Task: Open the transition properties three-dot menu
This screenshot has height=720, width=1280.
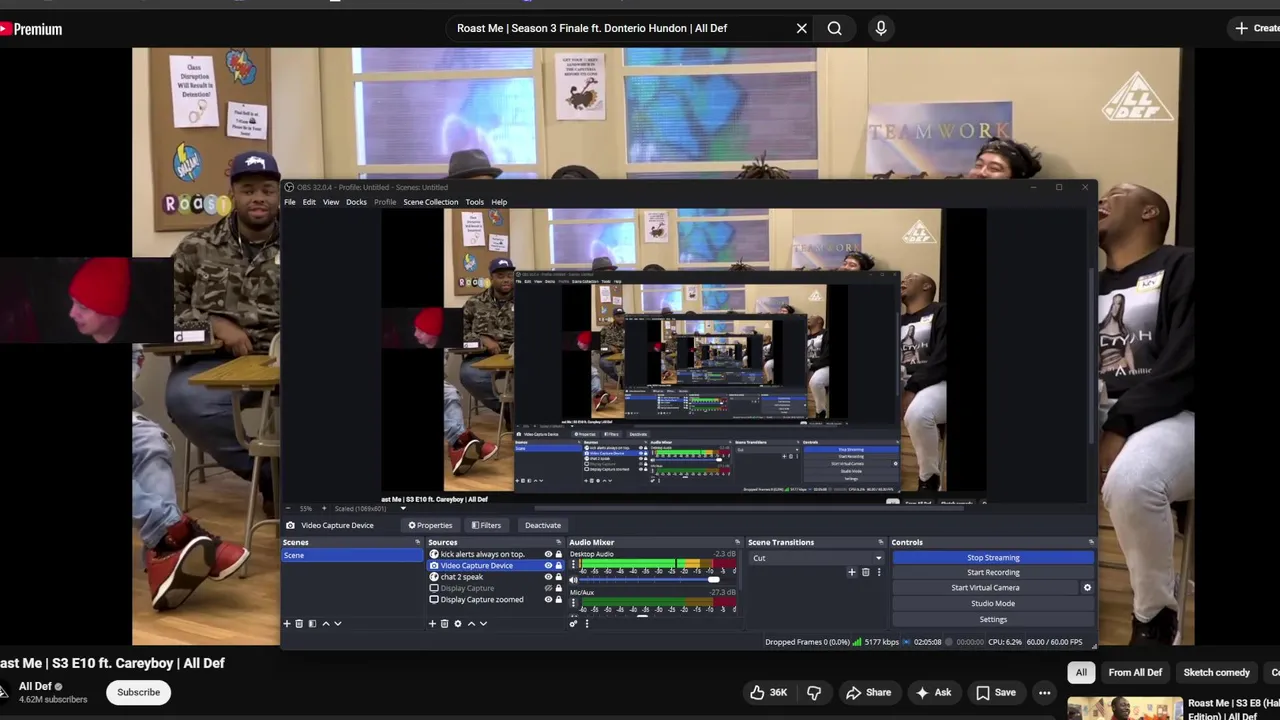Action: [x=879, y=572]
